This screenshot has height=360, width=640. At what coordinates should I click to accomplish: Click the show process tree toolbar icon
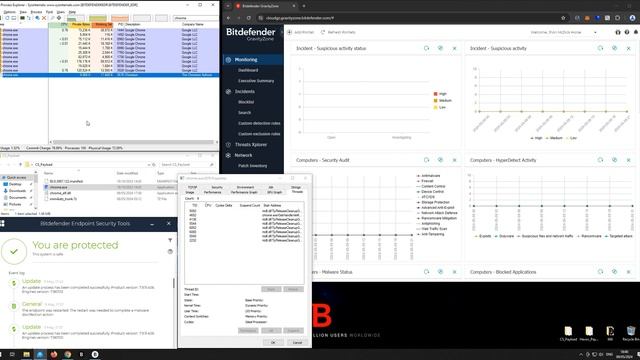(x=29, y=18)
